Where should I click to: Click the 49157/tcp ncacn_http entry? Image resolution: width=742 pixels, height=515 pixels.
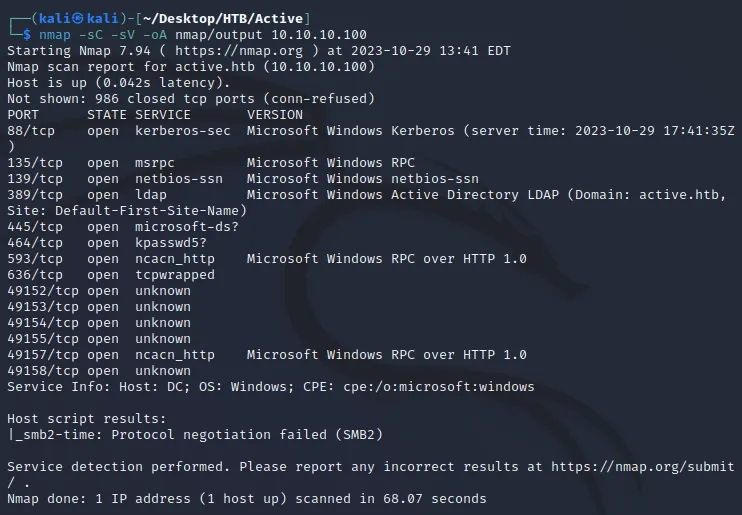click(267, 355)
